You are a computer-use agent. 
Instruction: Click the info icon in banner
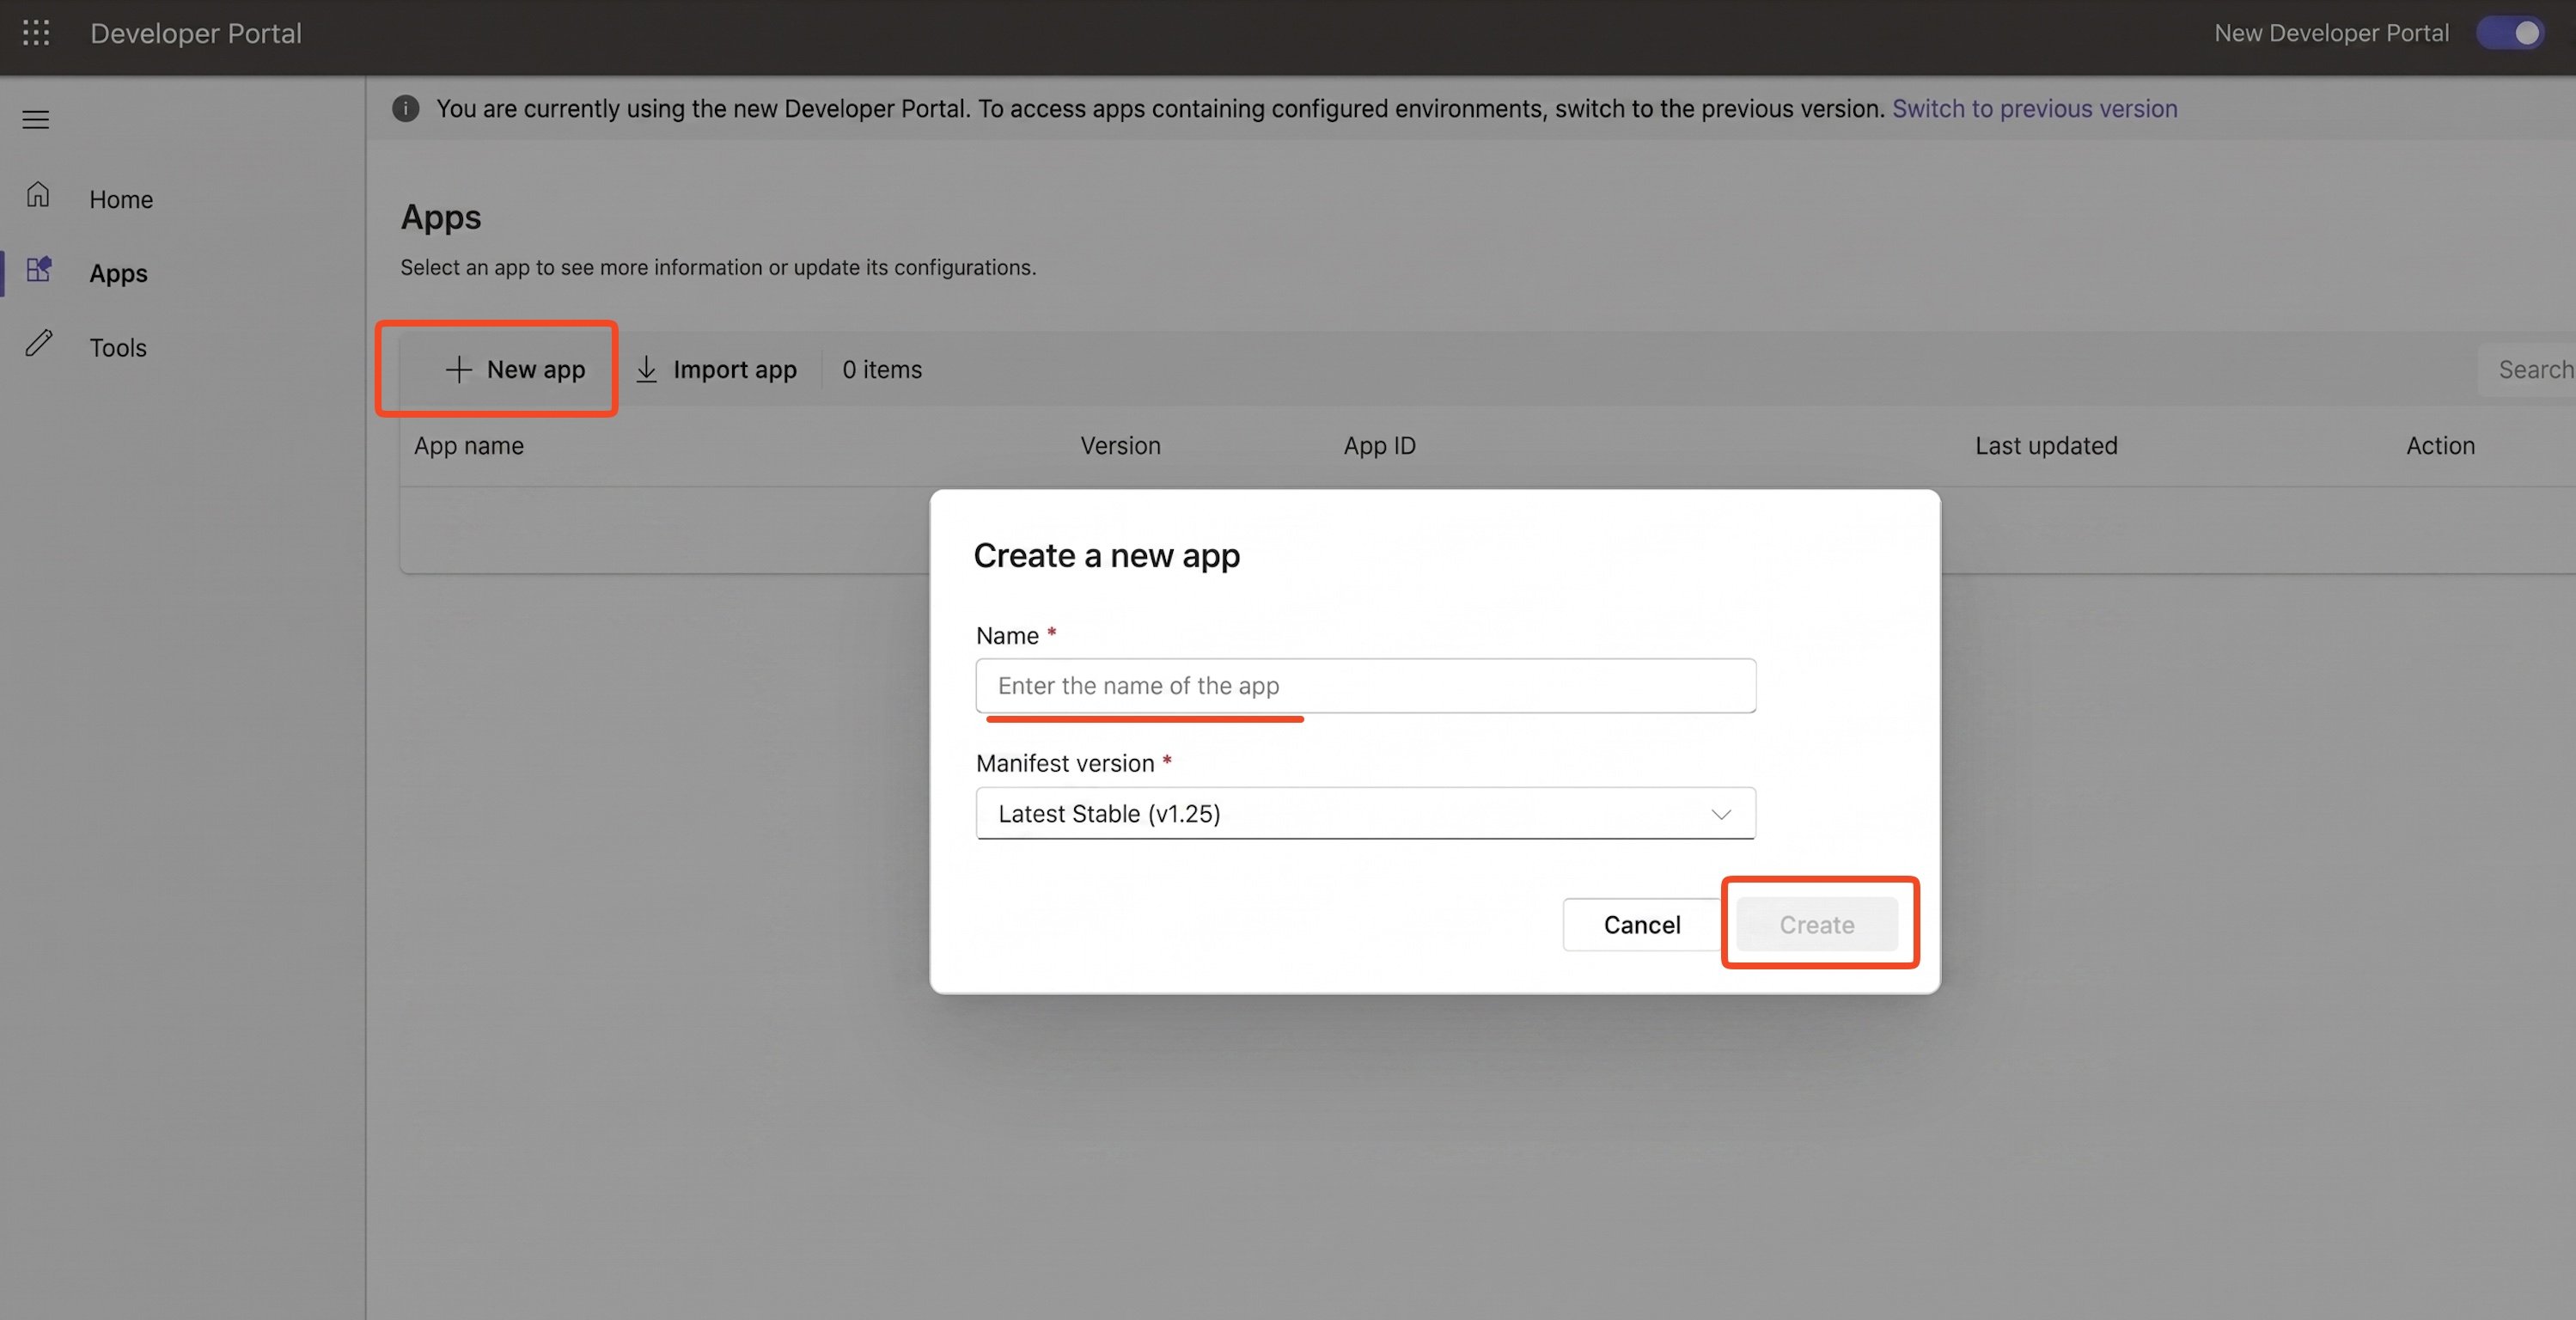click(406, 108)
